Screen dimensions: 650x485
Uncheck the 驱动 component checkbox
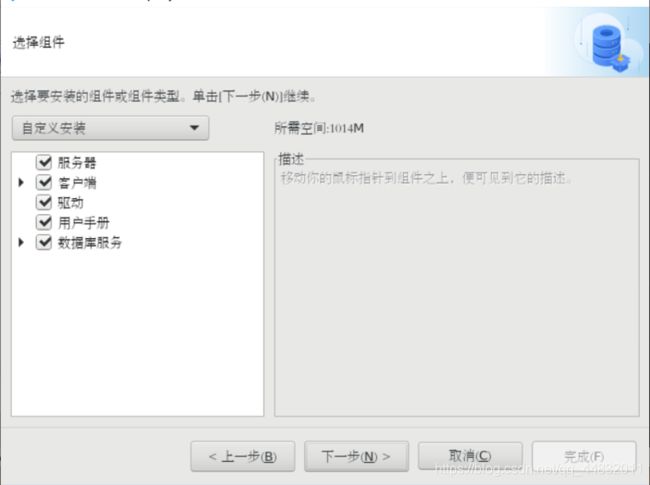tap(44, 202)
